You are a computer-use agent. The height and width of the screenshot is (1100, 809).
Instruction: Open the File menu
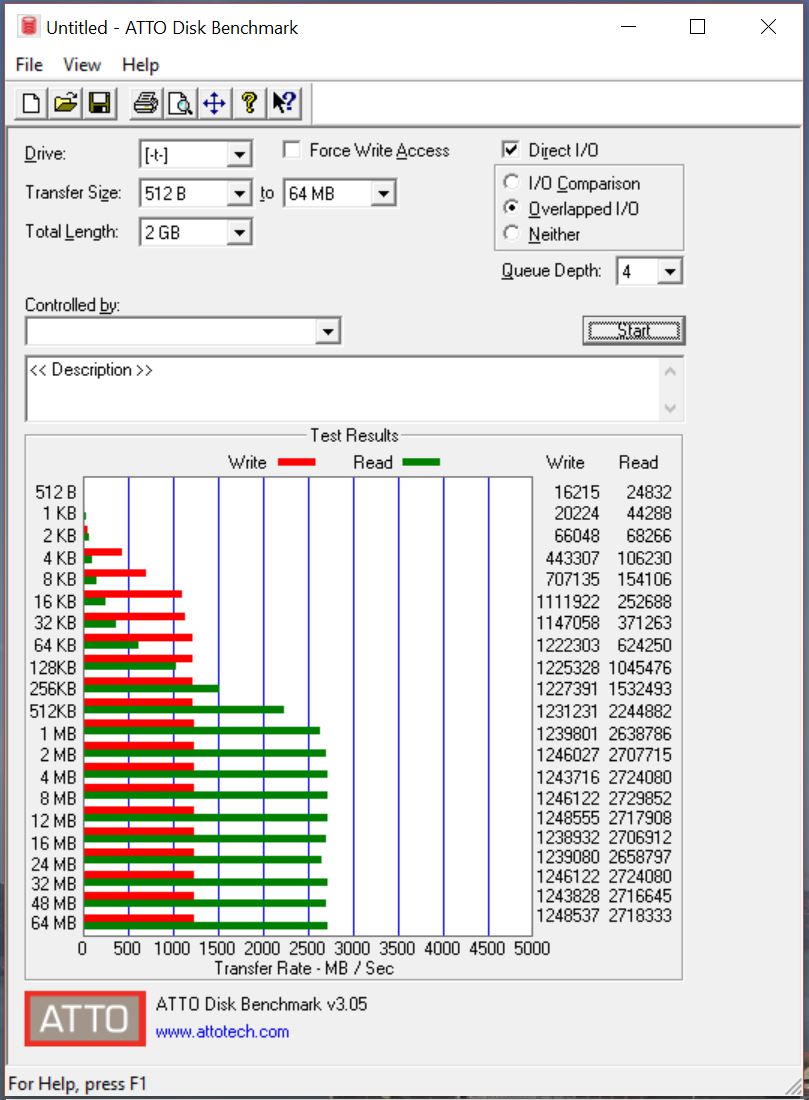[29, 65]
